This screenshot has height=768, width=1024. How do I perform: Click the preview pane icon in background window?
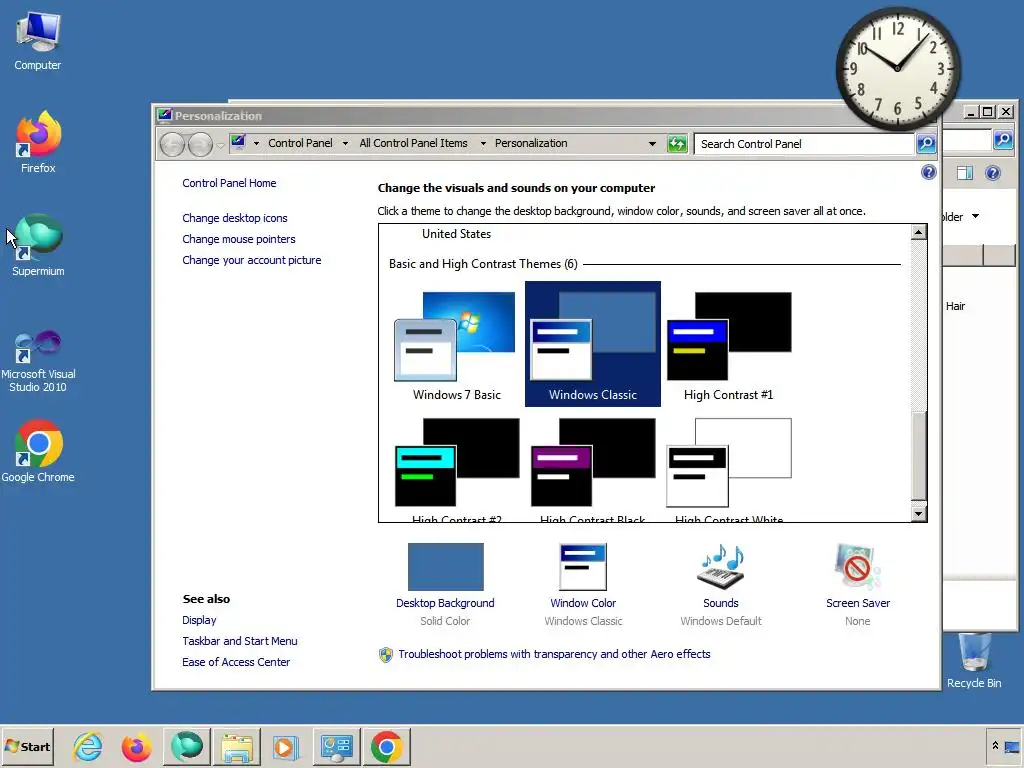965,173
